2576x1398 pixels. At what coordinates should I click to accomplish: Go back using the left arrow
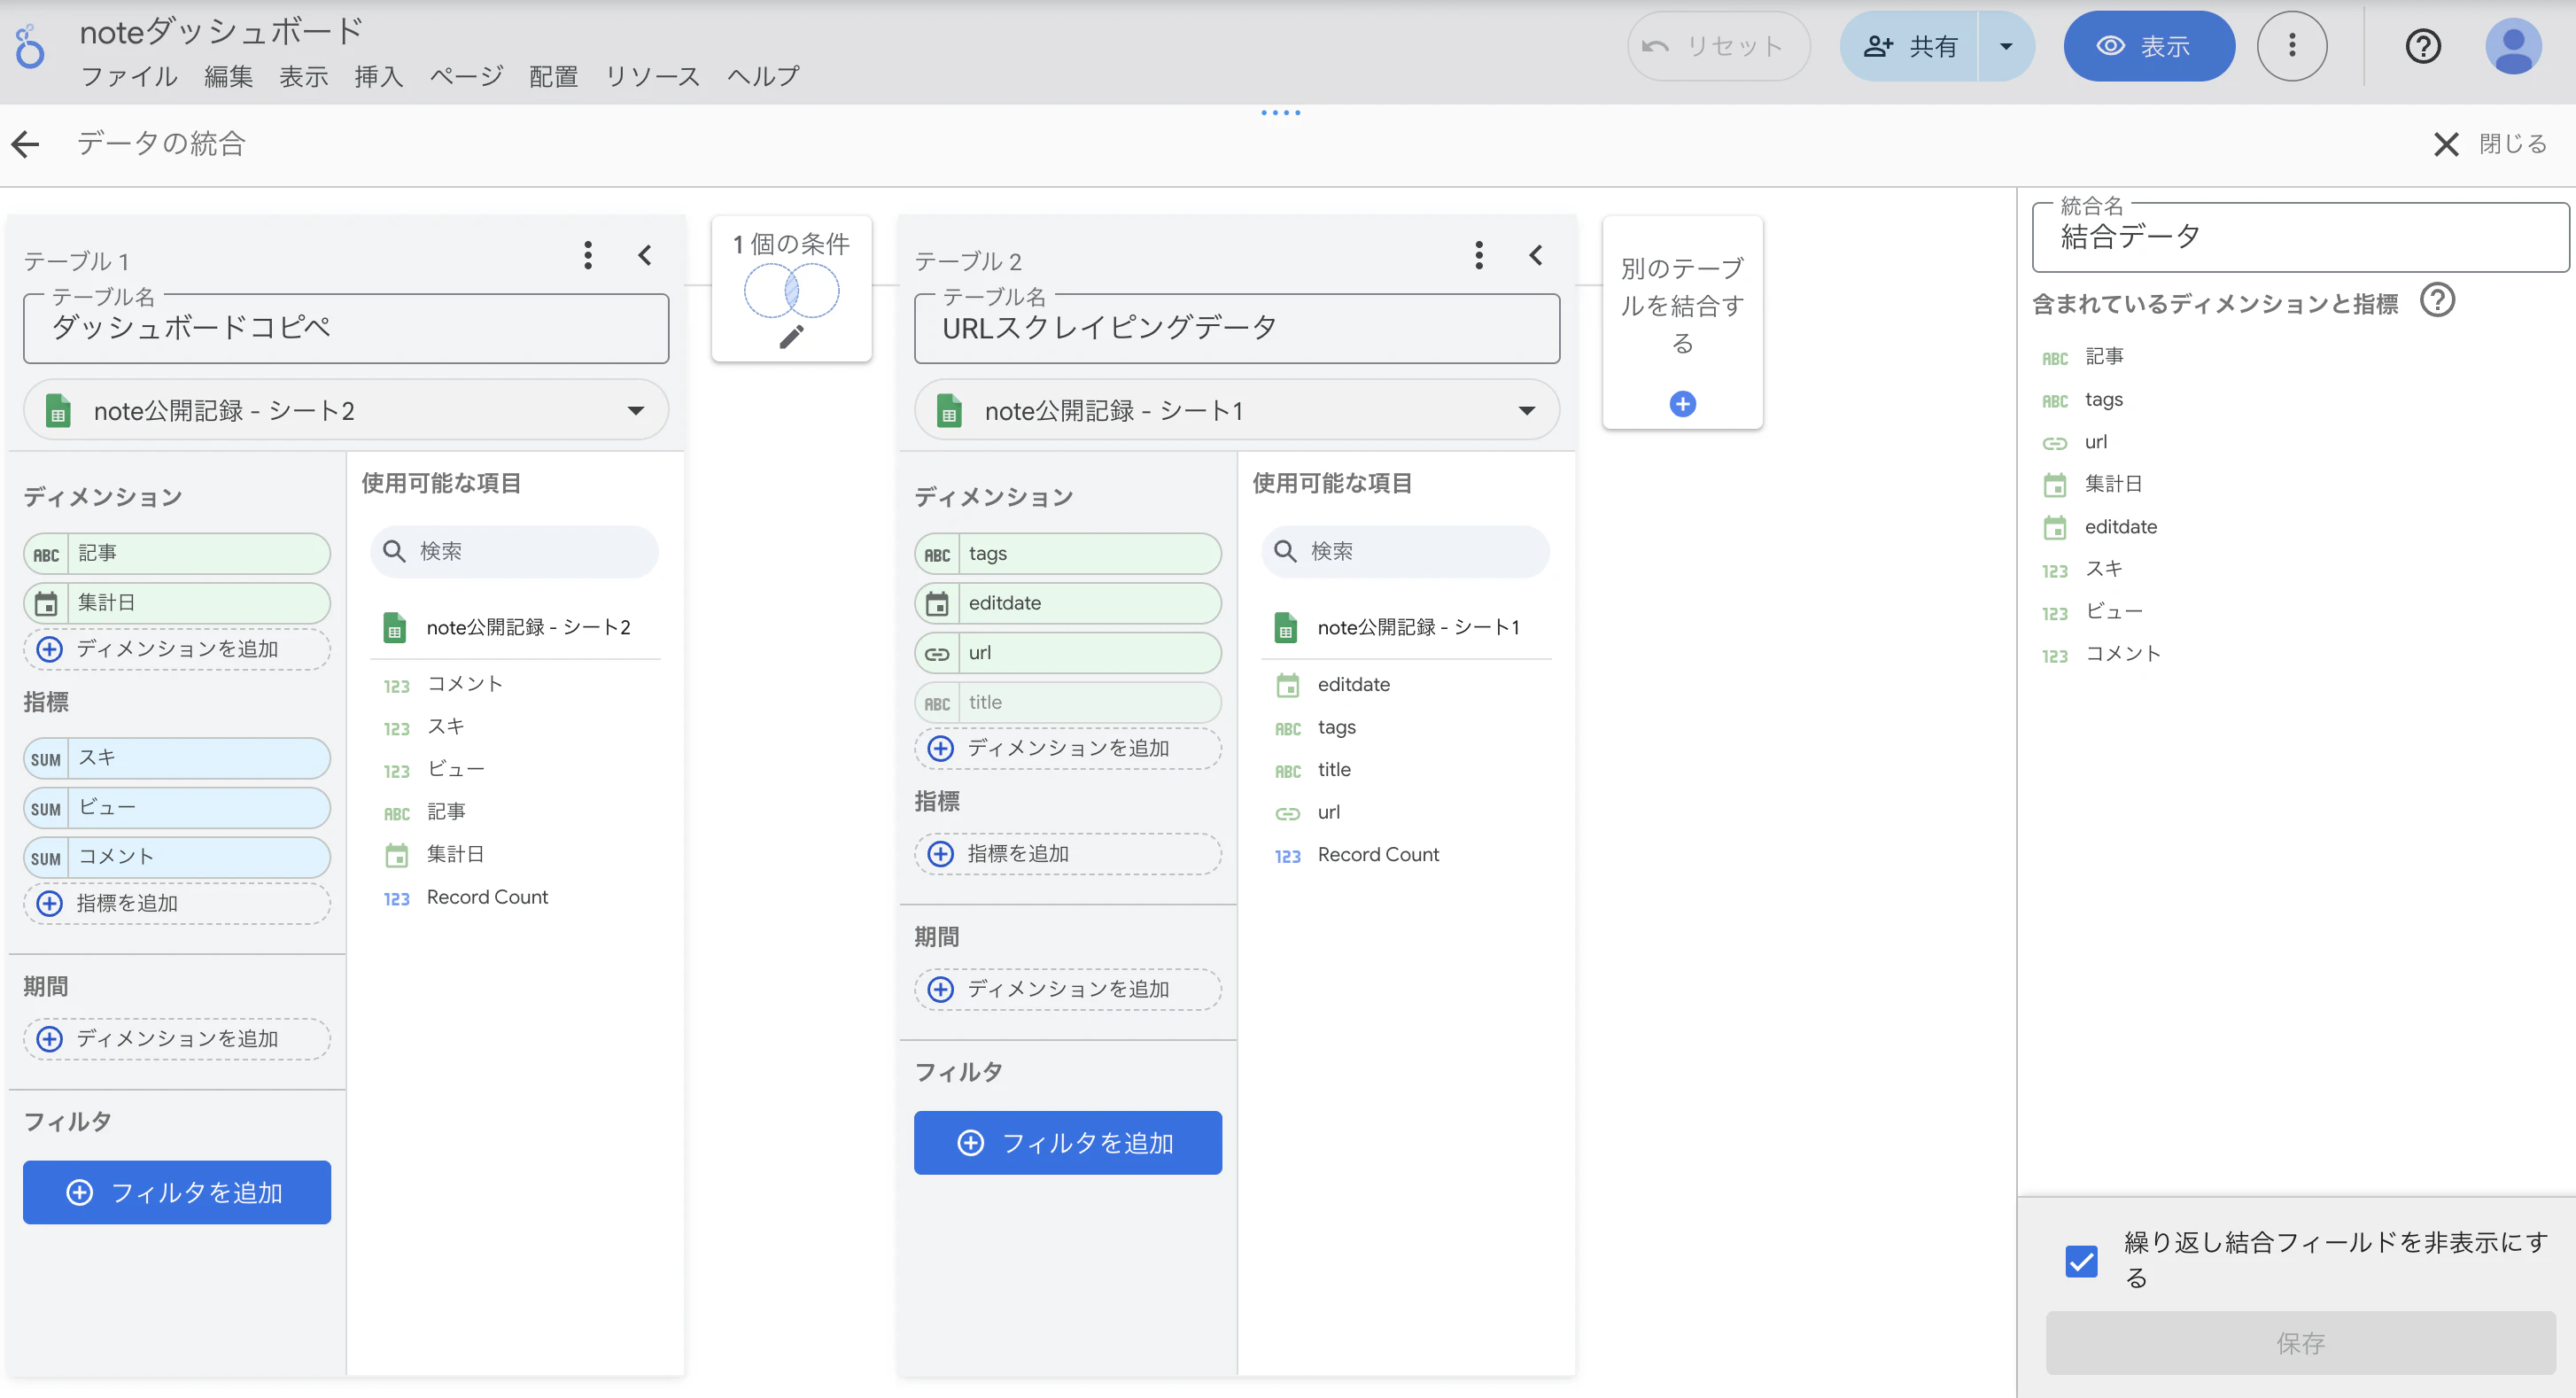click(26, 144)
